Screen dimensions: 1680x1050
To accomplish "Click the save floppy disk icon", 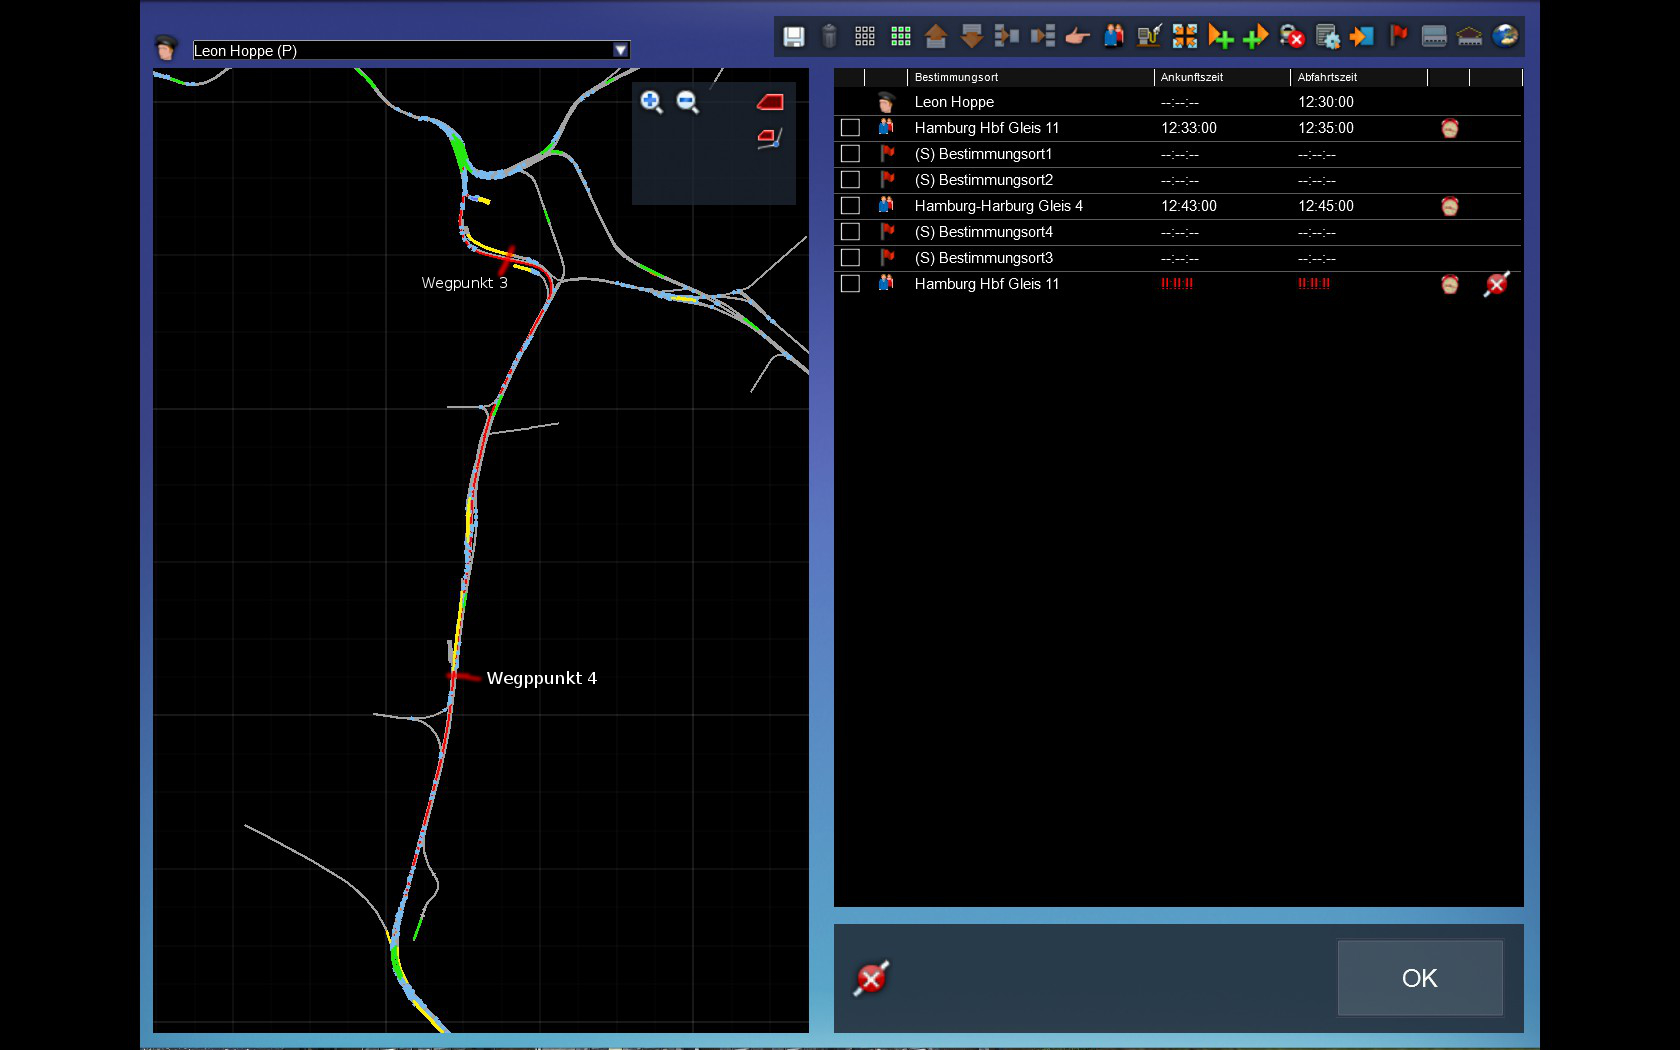I will 793,37.
